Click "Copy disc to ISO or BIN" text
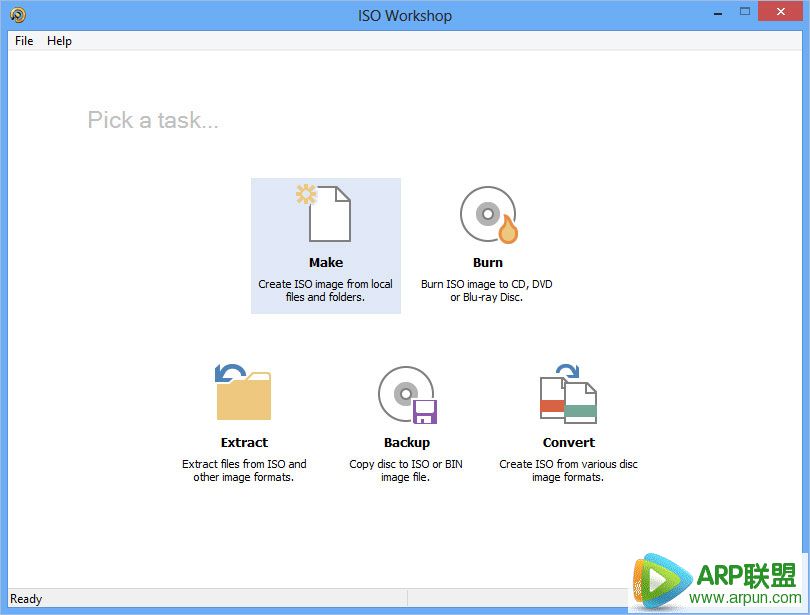810x615 pixels. [x=406, y=464]
